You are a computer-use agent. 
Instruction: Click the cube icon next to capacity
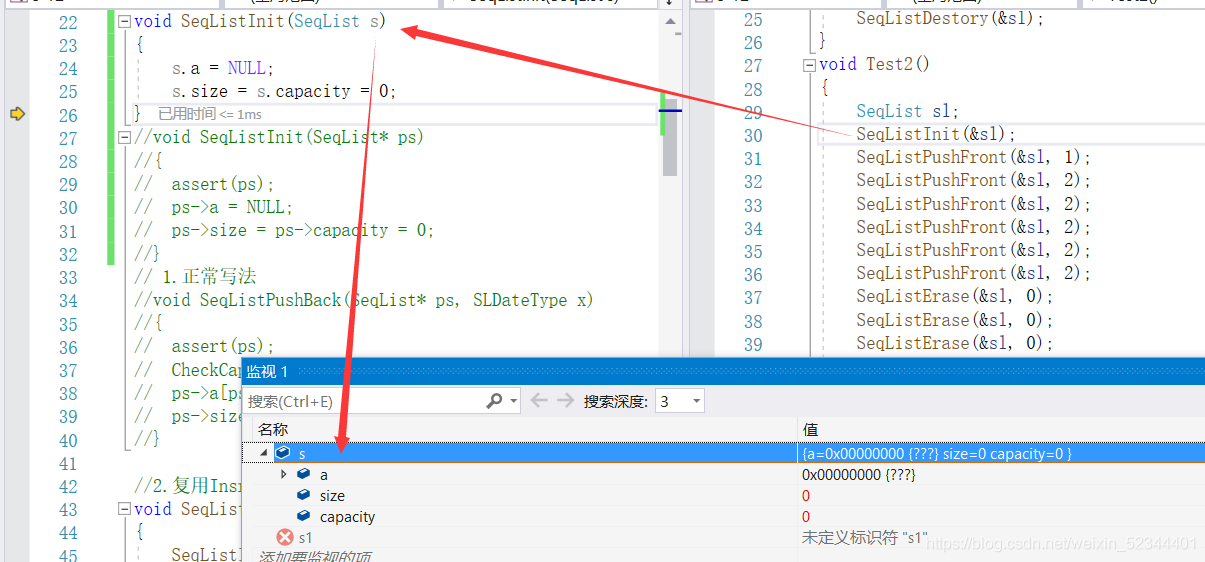pyautogui.click(x=303, y=517)
